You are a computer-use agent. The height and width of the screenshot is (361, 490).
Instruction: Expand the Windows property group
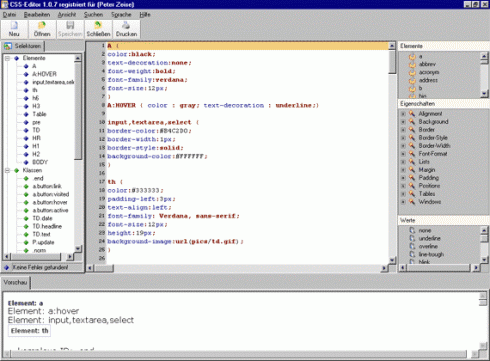coord(403,202)
